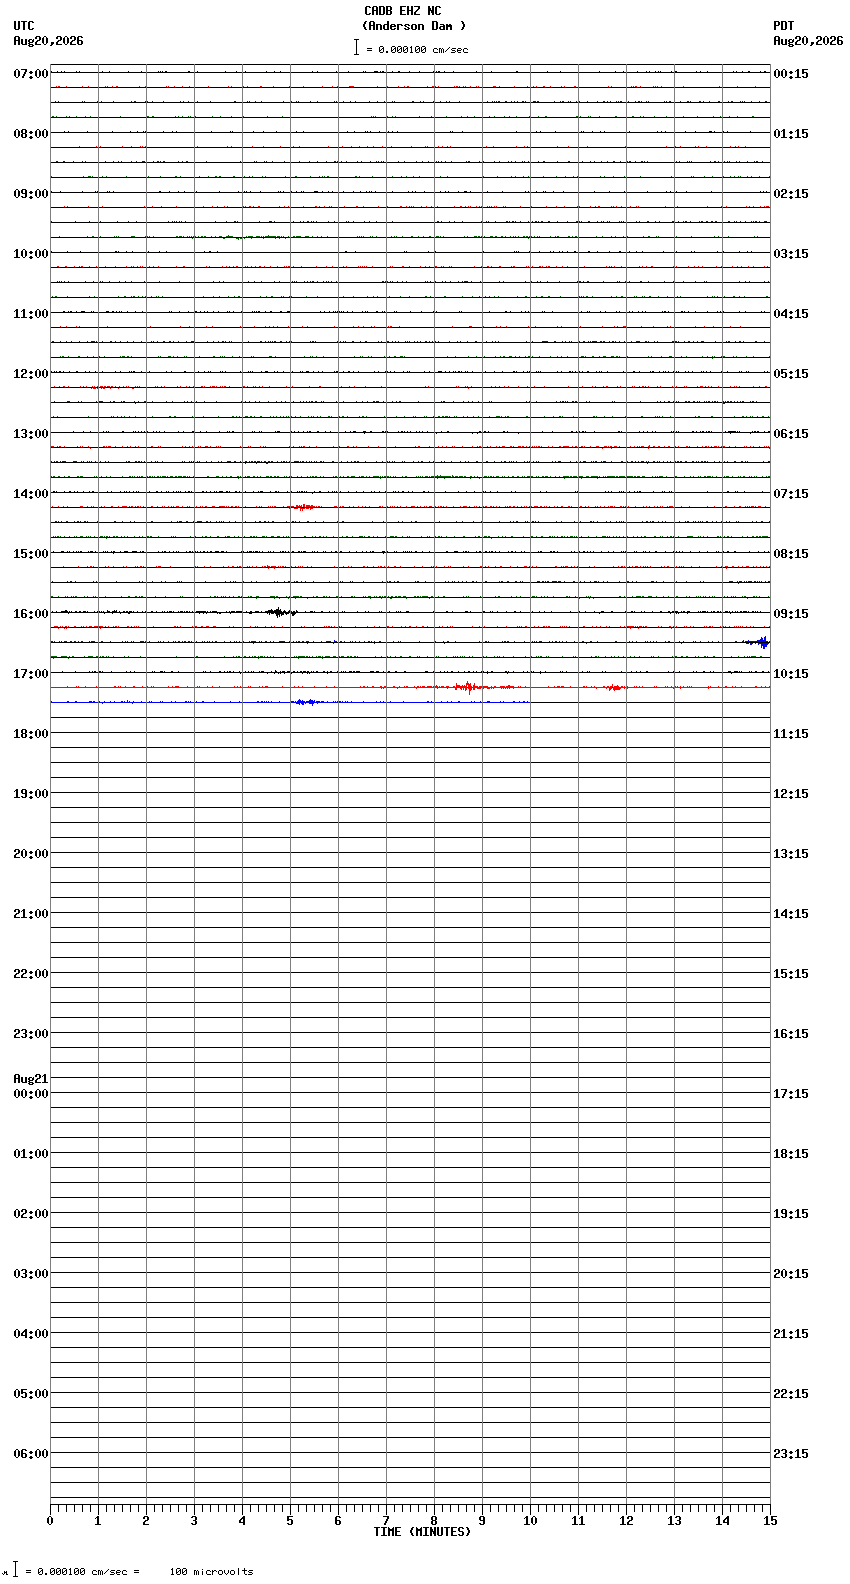
Task: Click the '17:00' UTC time label
Action: coord(31,674)
